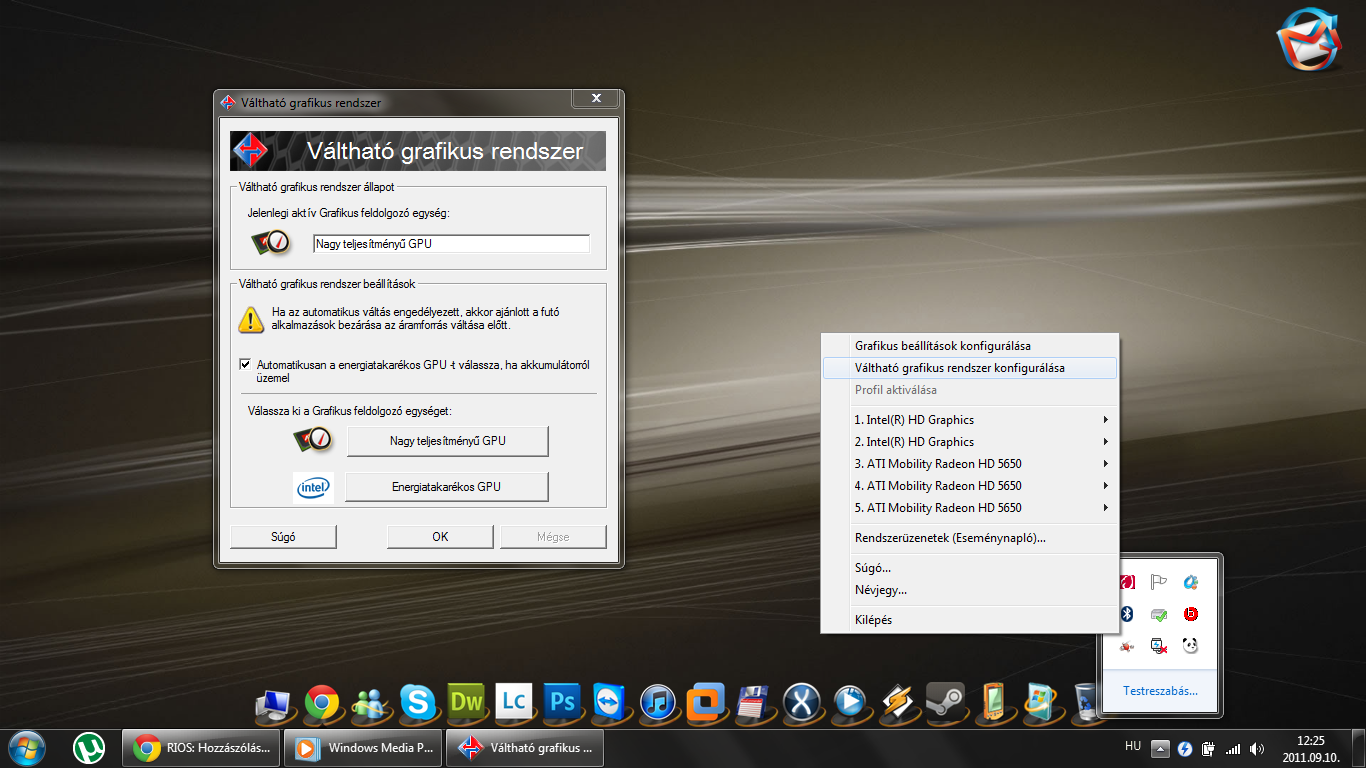The height and width of the screenshot is (768, 1366).
Task: Select Váltható grafikus rendszer konfigurálása
Action: 969,368
